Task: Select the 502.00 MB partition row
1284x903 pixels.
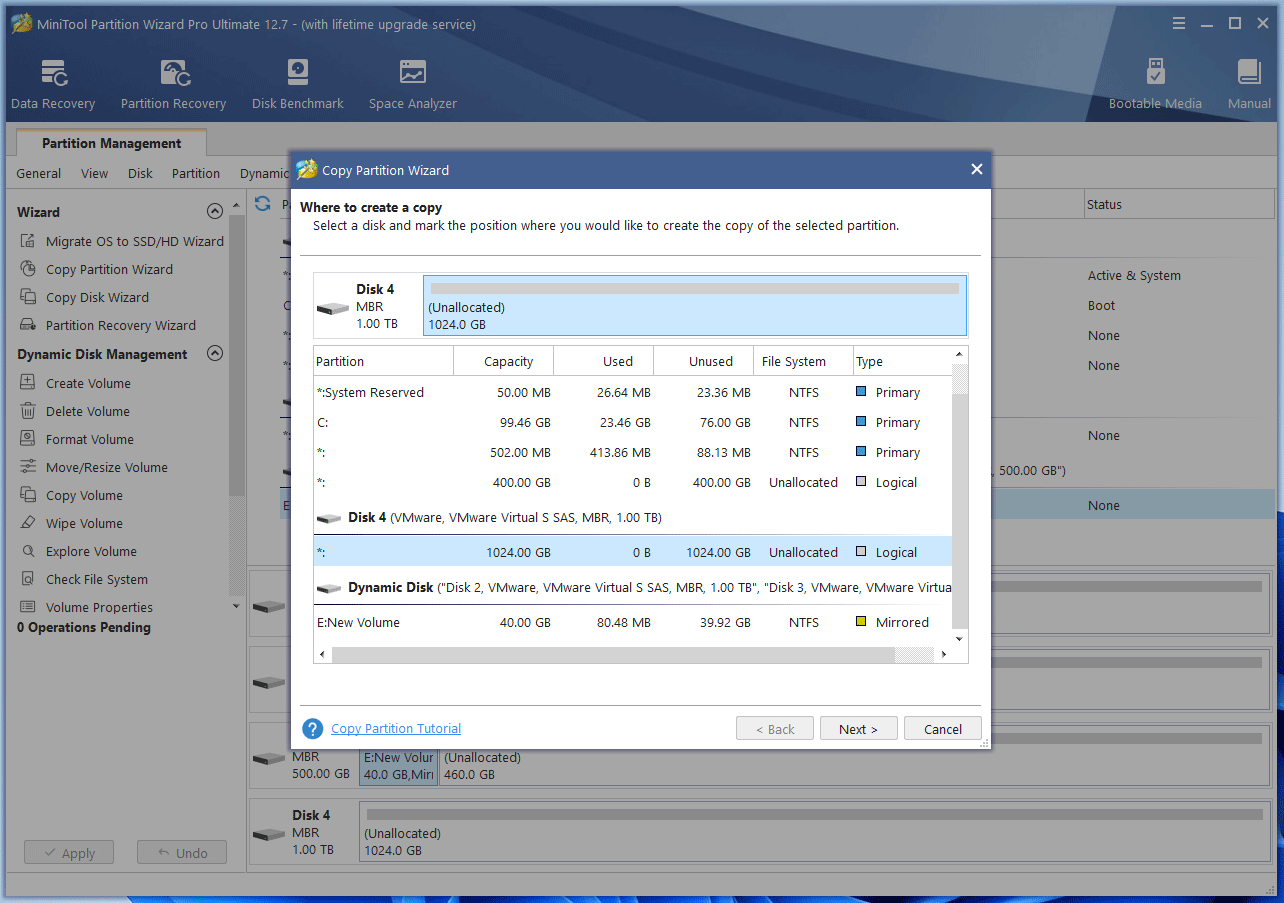Action: 633,452
